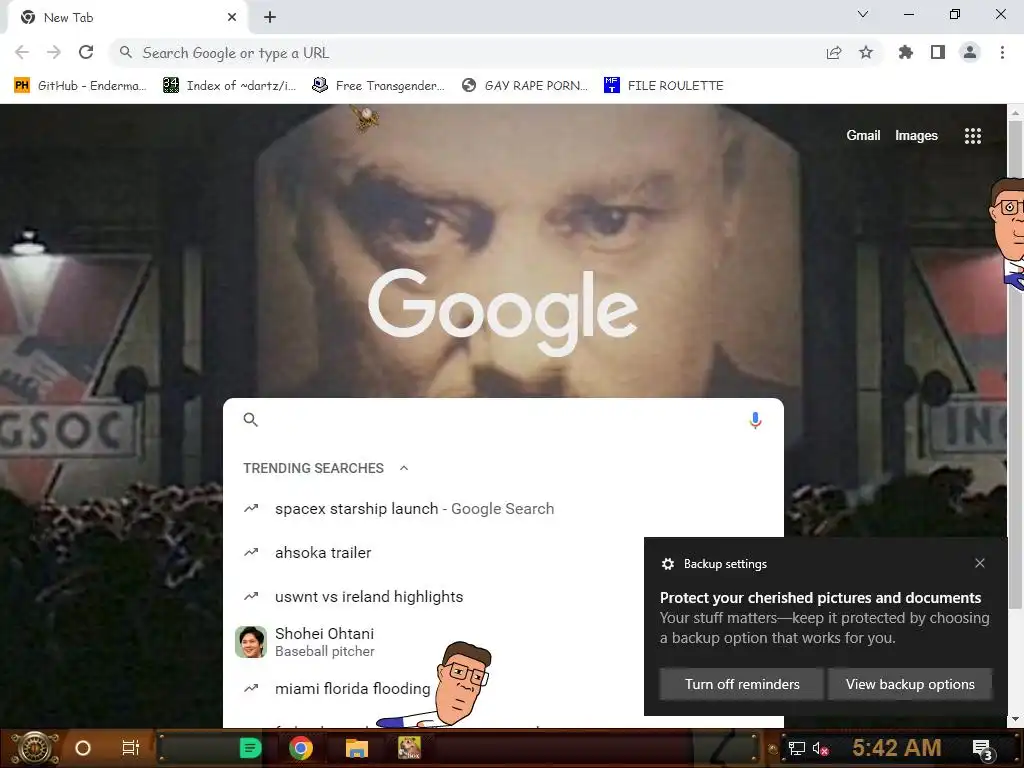Screen dimensions: 1024x768
Task: Open Cortana circle on taskbar
Action: pos(83,748)
